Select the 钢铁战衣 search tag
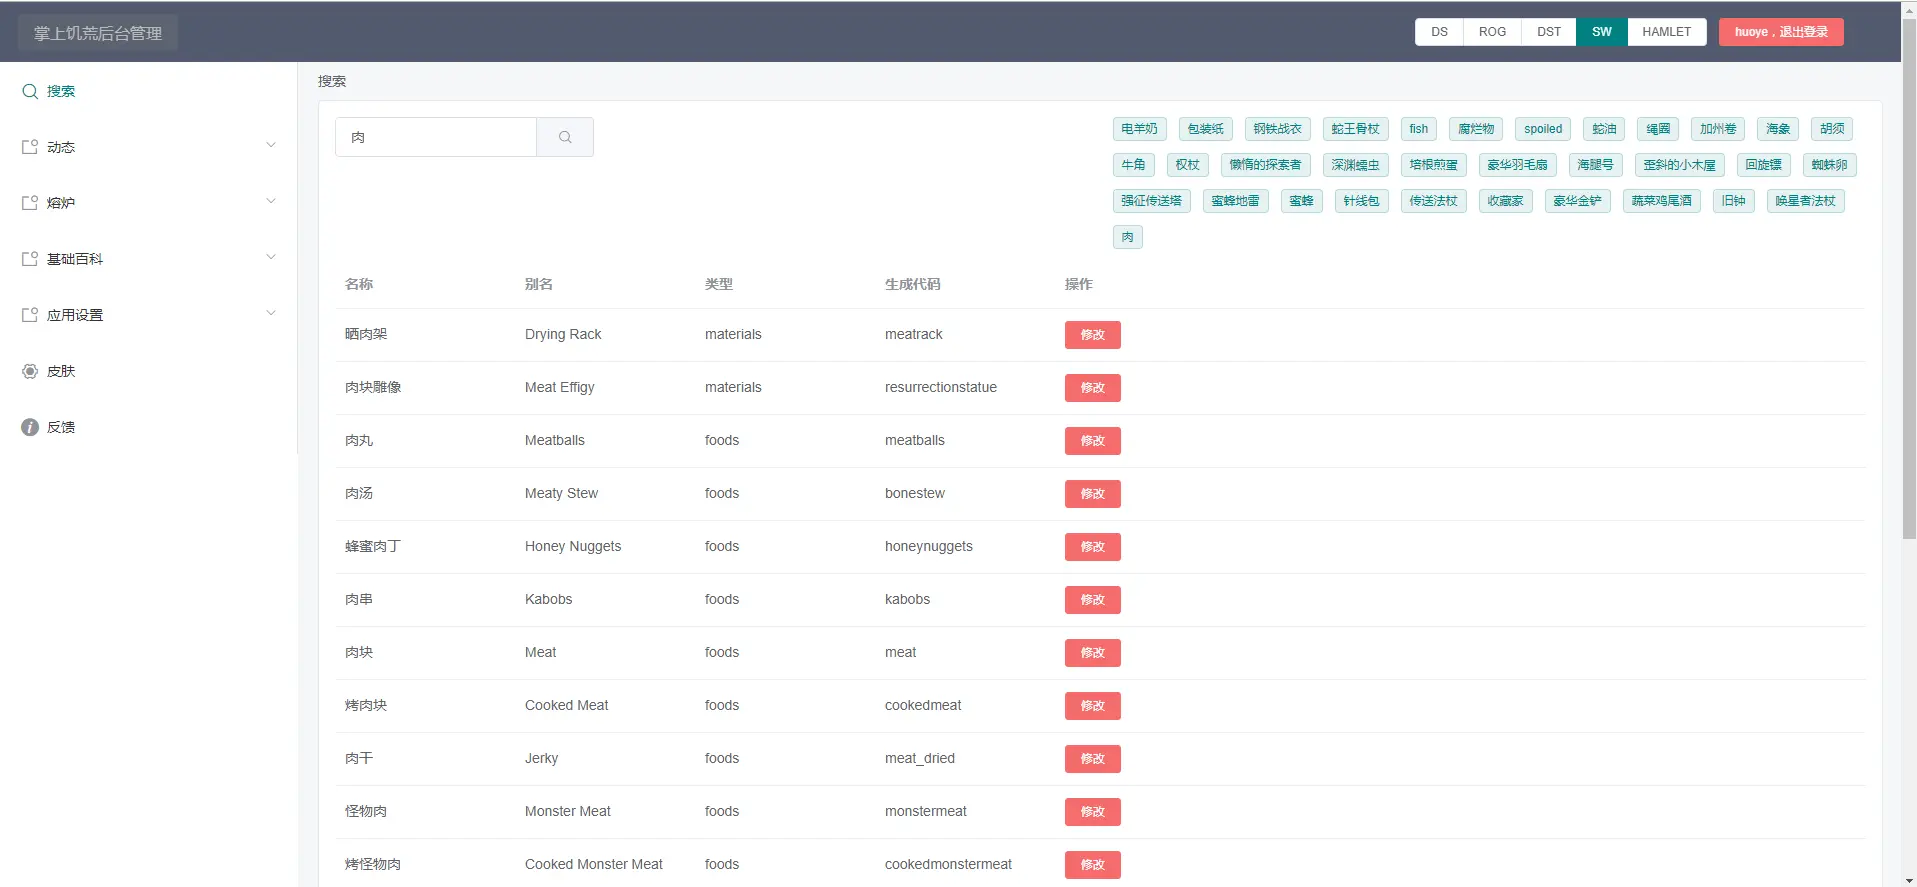 click(1277, 129)
